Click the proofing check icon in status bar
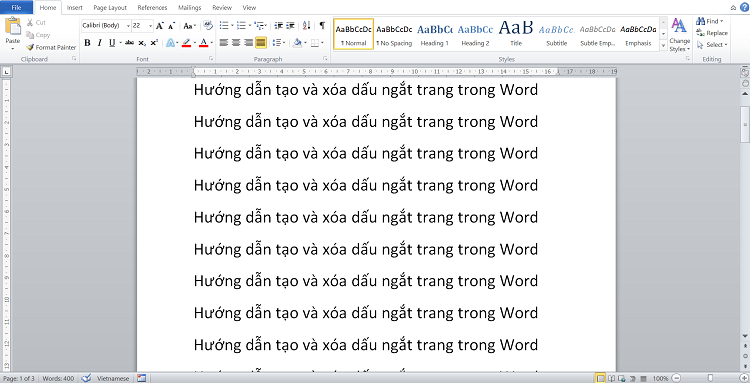This screenshot has width=750, height=383. click(x=87, y=378)
